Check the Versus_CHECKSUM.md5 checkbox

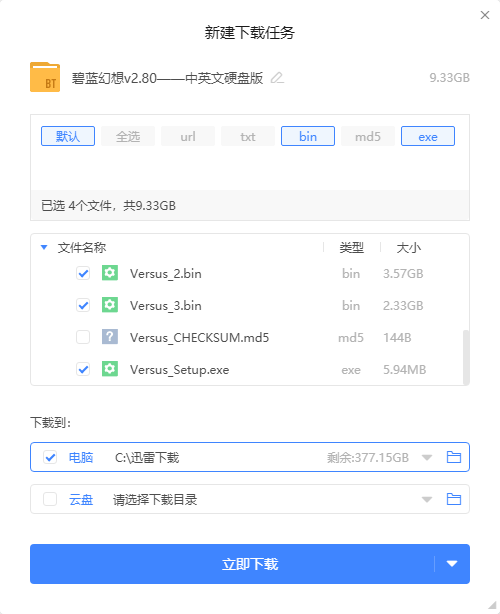click(83, 337)
